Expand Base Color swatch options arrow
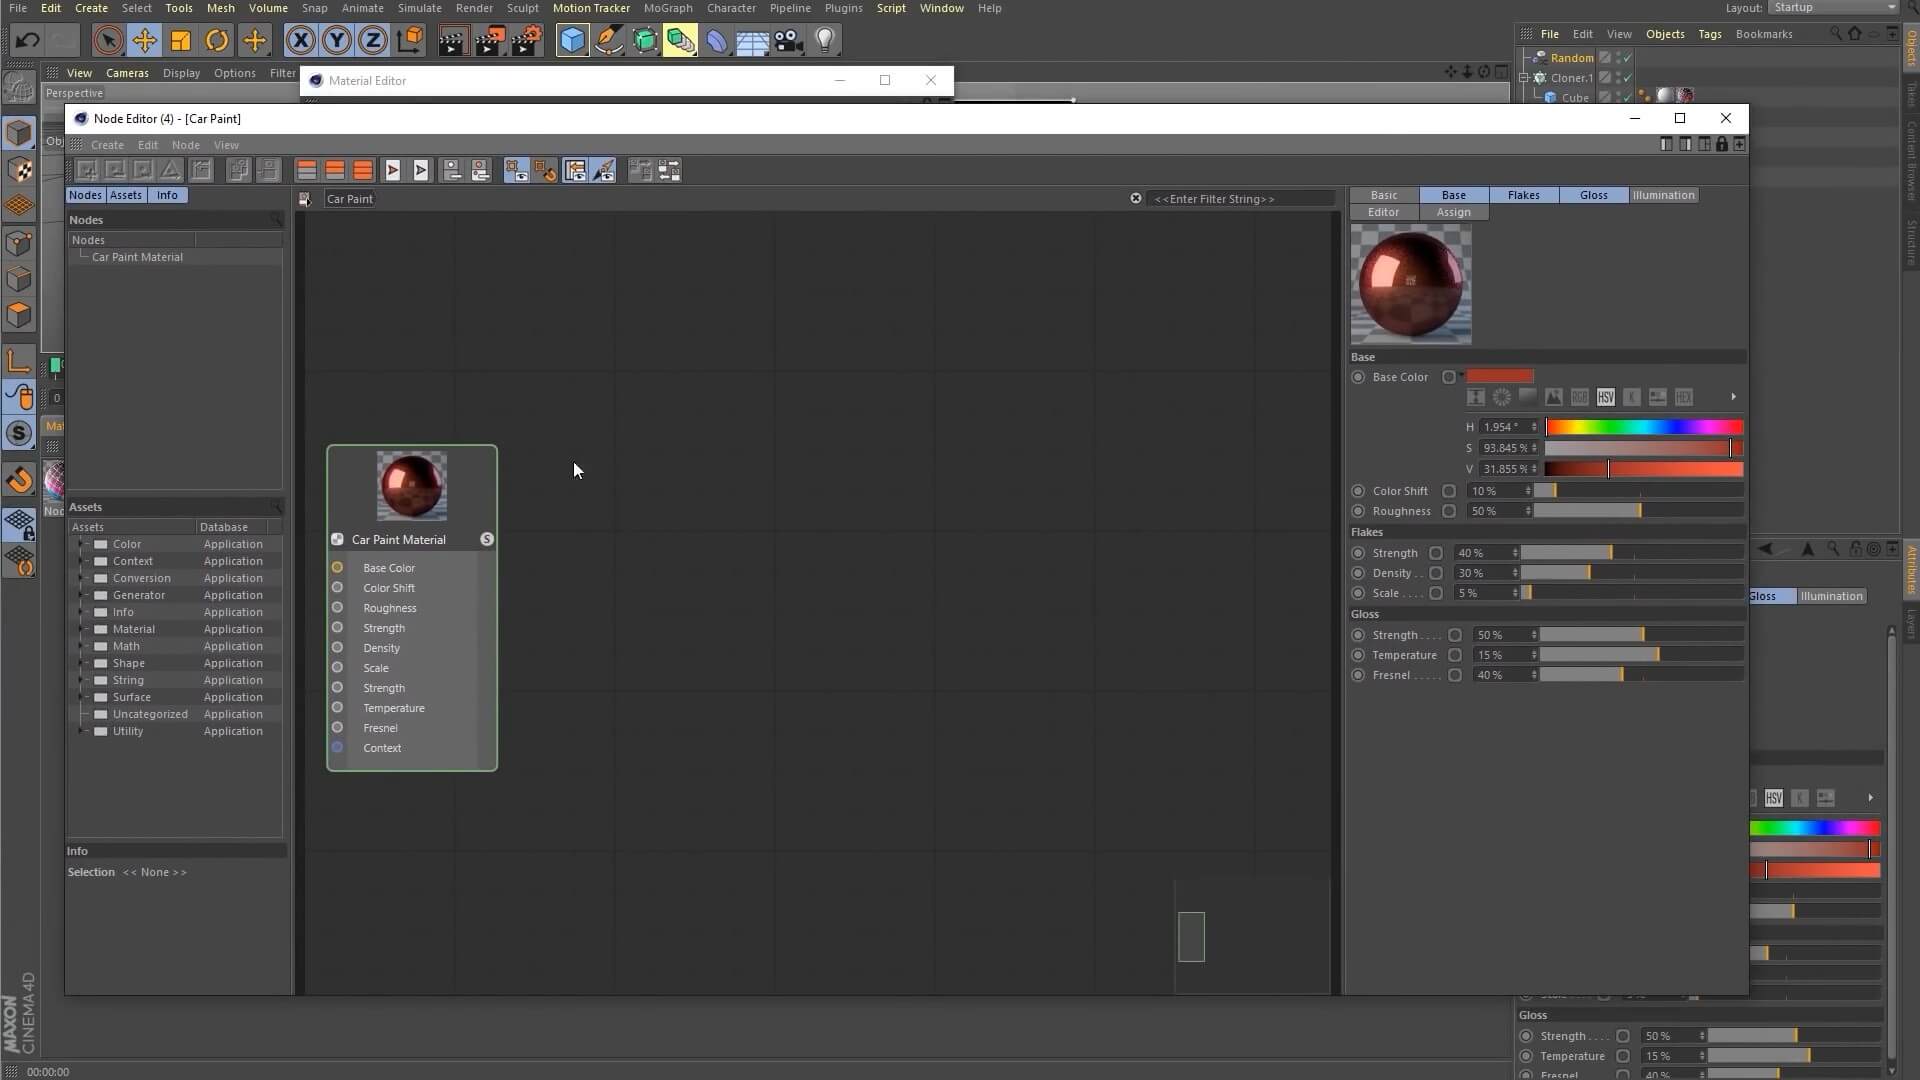1920x1080 pixels. pyautogui.click(x=1461, y=376)
